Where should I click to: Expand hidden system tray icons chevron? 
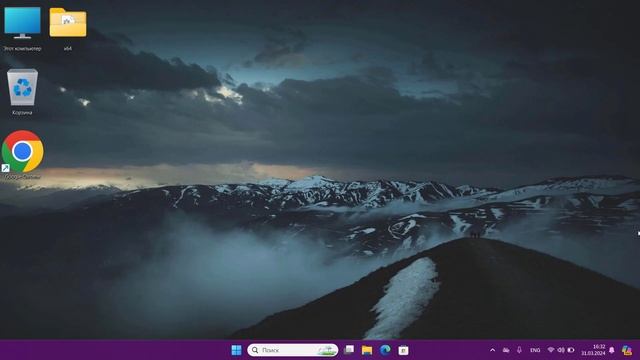point(493,350)
